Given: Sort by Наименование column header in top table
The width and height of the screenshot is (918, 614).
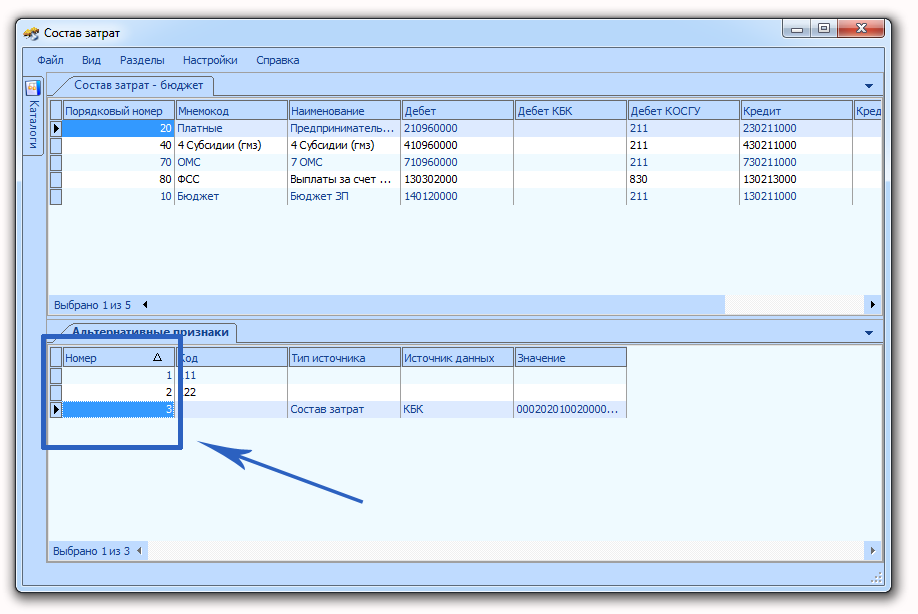Looking at the screenshot, I should (x=344, y=111).
